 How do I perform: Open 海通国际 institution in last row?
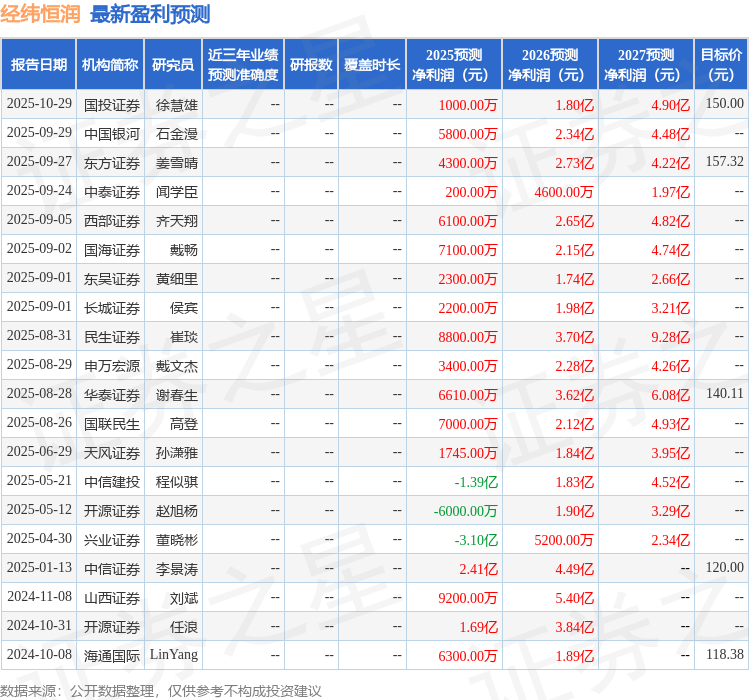[111, 656]
